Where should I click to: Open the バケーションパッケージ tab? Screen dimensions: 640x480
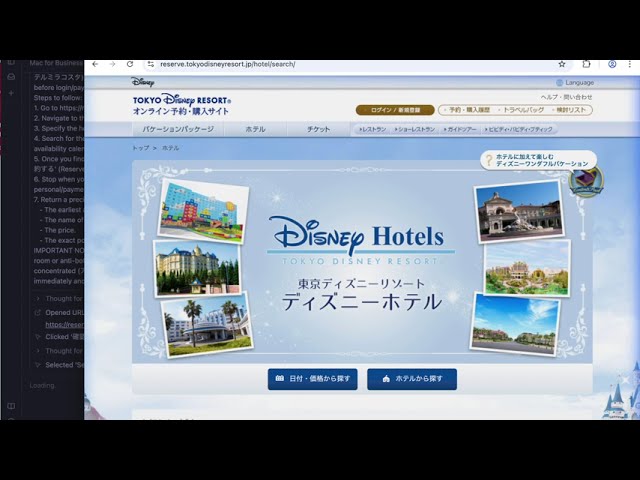pos(178,129)
